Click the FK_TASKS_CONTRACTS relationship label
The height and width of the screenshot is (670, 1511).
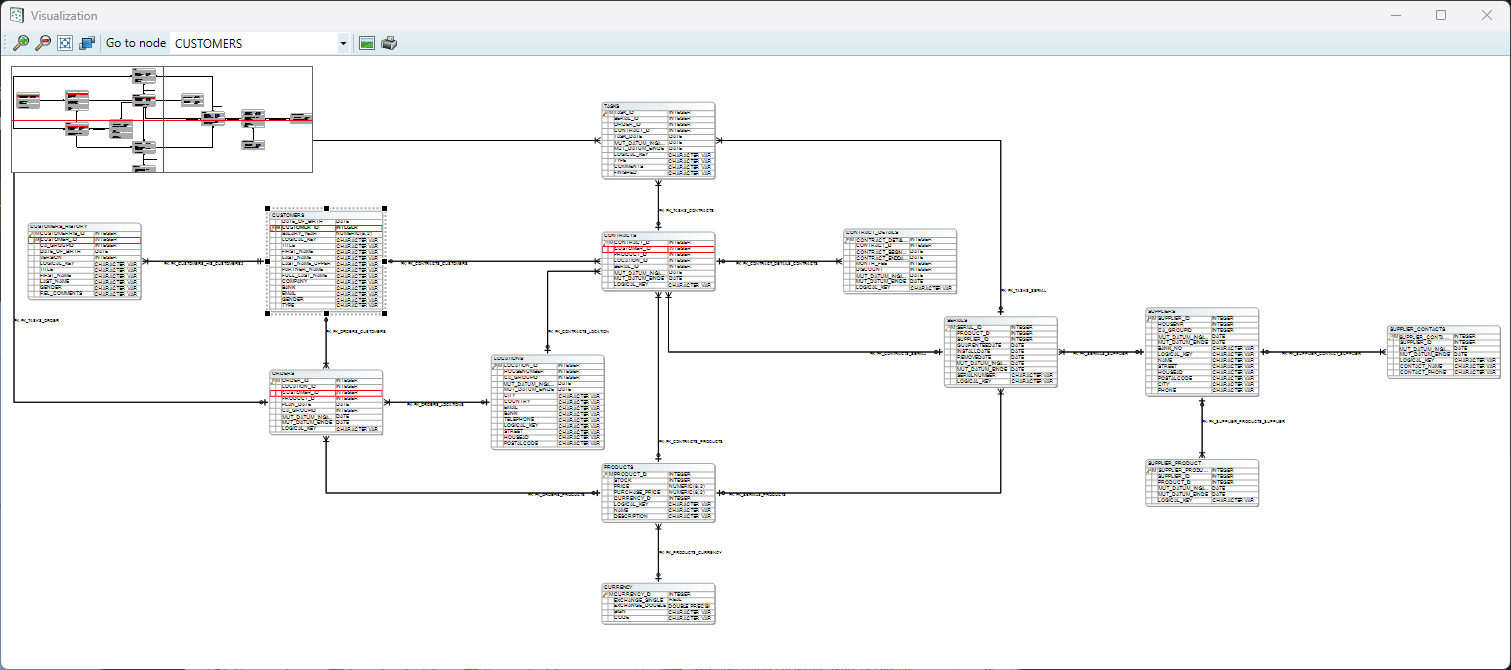click(x=688, y=210)
